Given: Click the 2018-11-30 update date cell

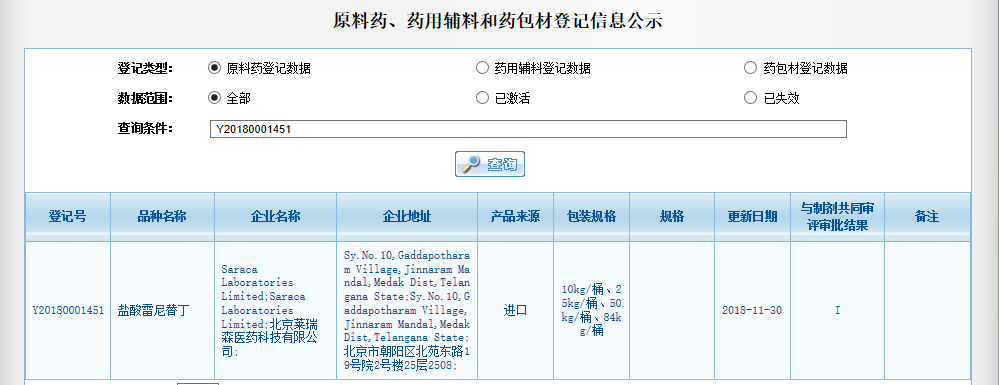Looking at the screenshot, I should coord(752,311).
